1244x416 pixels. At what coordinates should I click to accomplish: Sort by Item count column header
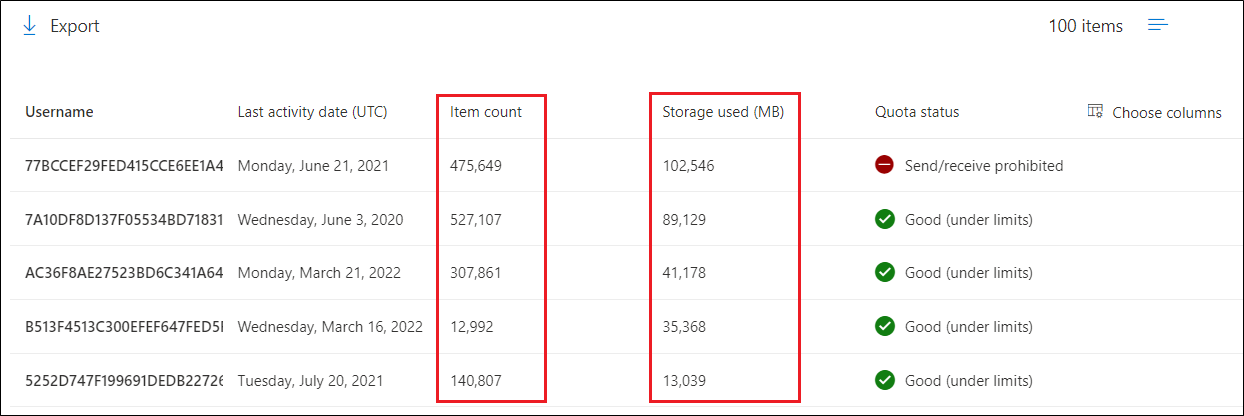point(486,112)
